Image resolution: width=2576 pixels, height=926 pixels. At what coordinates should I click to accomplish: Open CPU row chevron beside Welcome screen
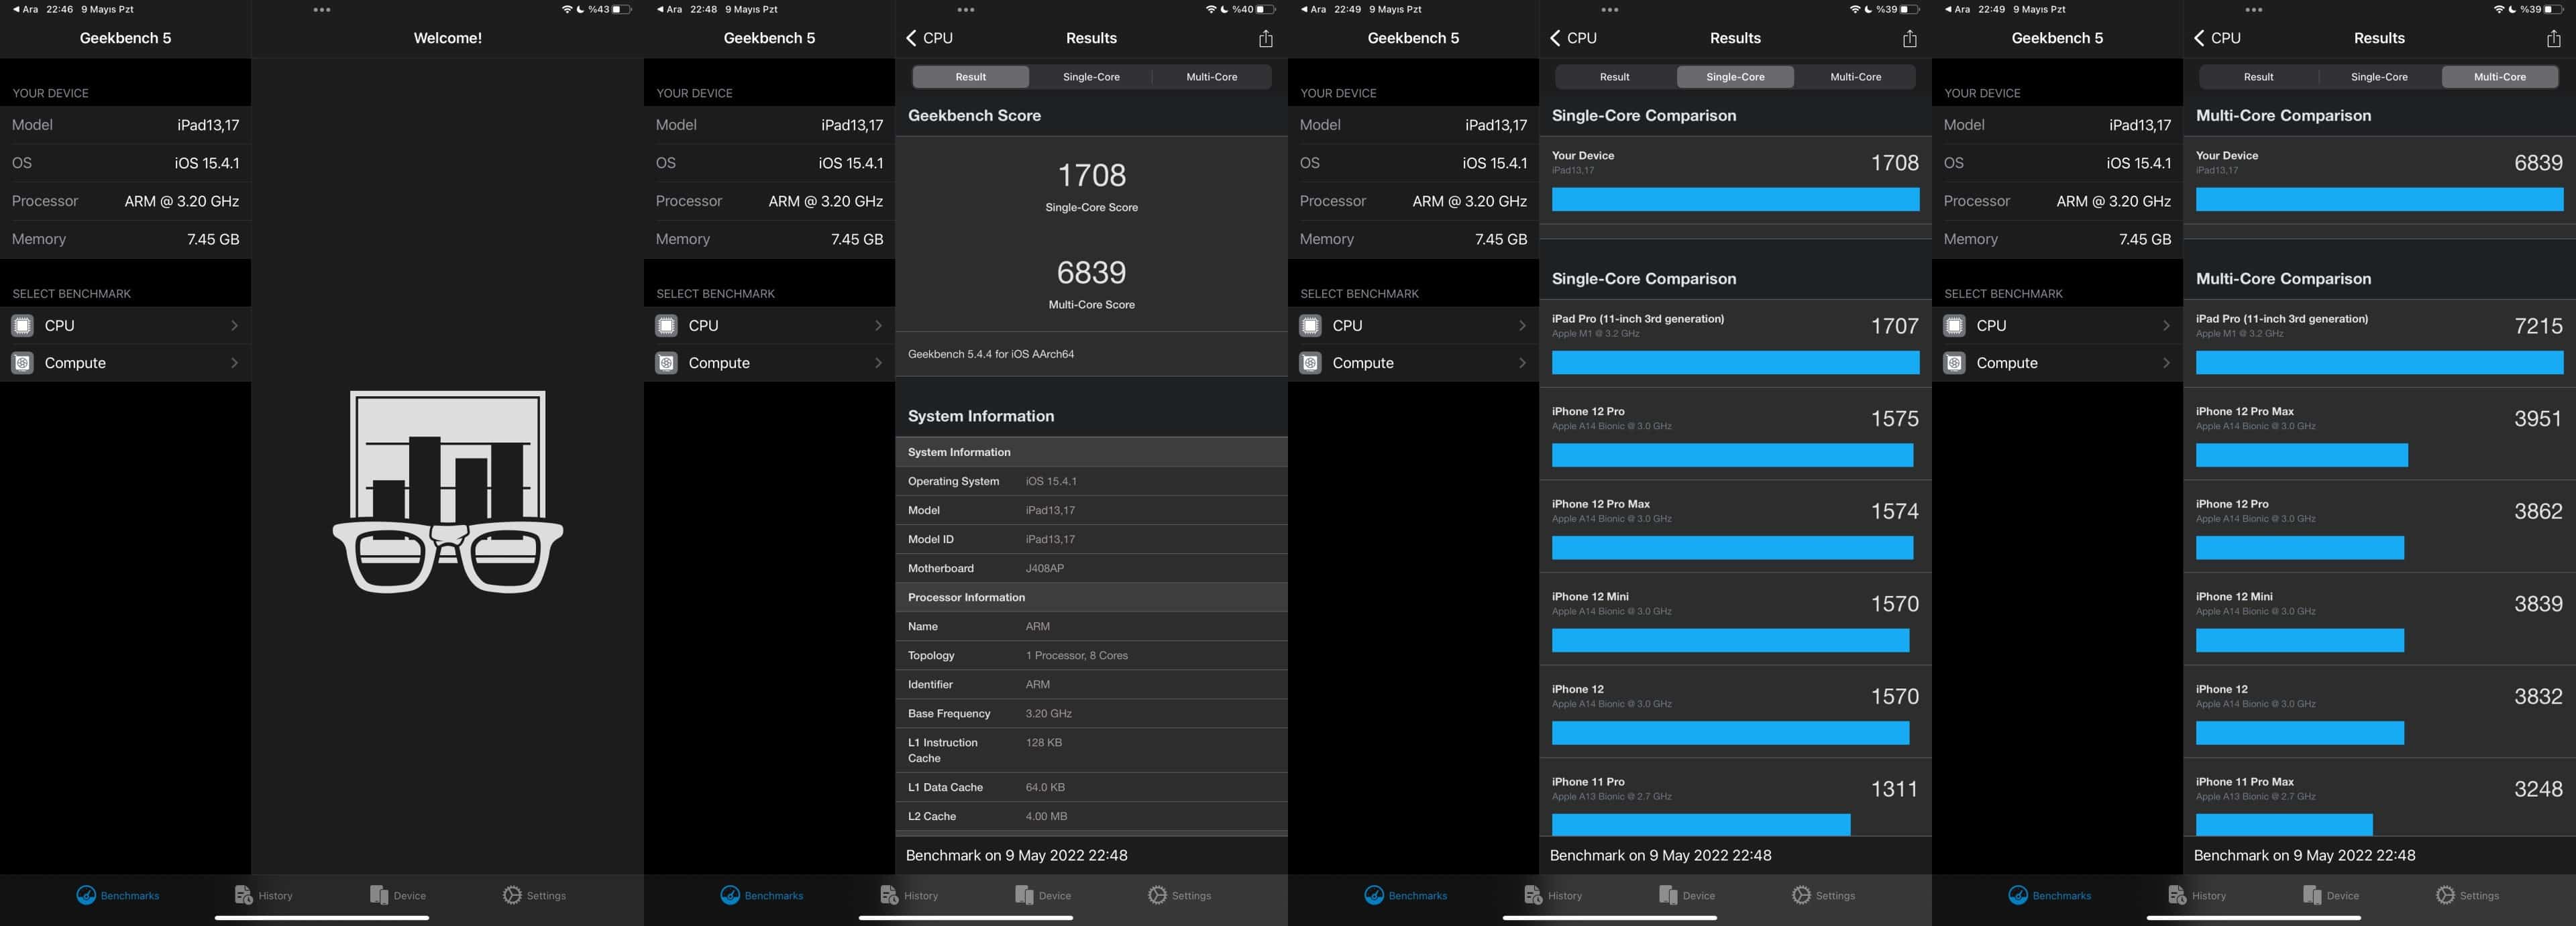[234, 325]
